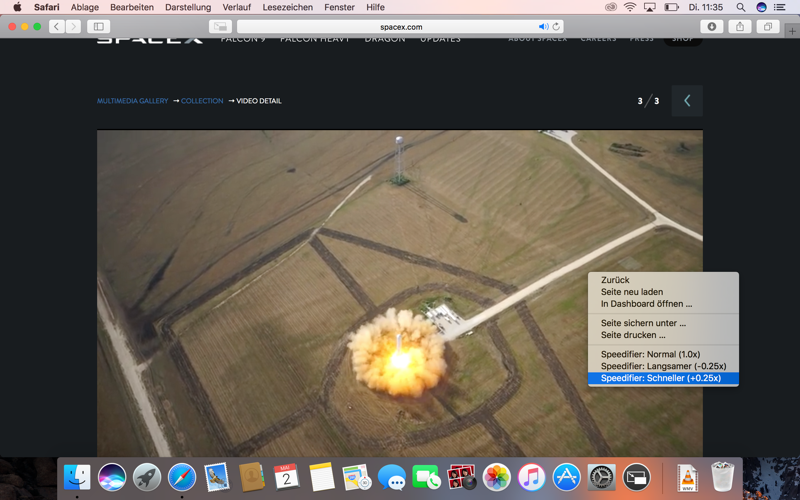Open the Bearbeiten menu
This screenshot has height=500, width=800.
pos(132,7)
